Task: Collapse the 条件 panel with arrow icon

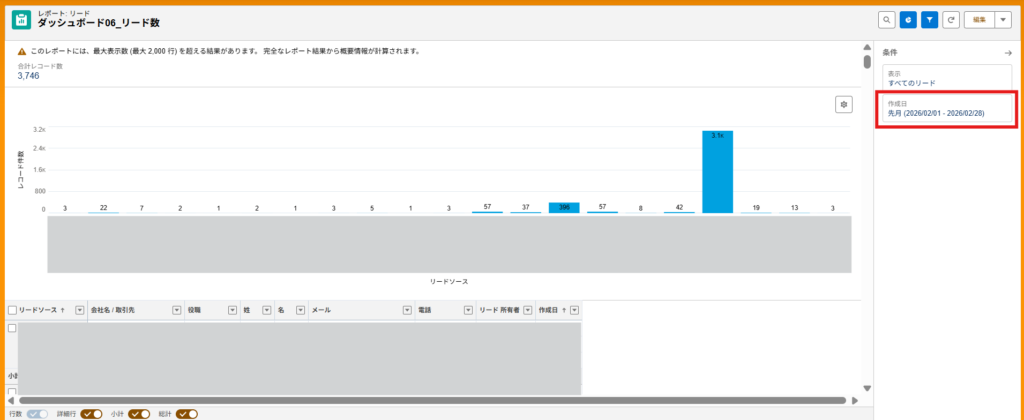Action: point(1008,52)
